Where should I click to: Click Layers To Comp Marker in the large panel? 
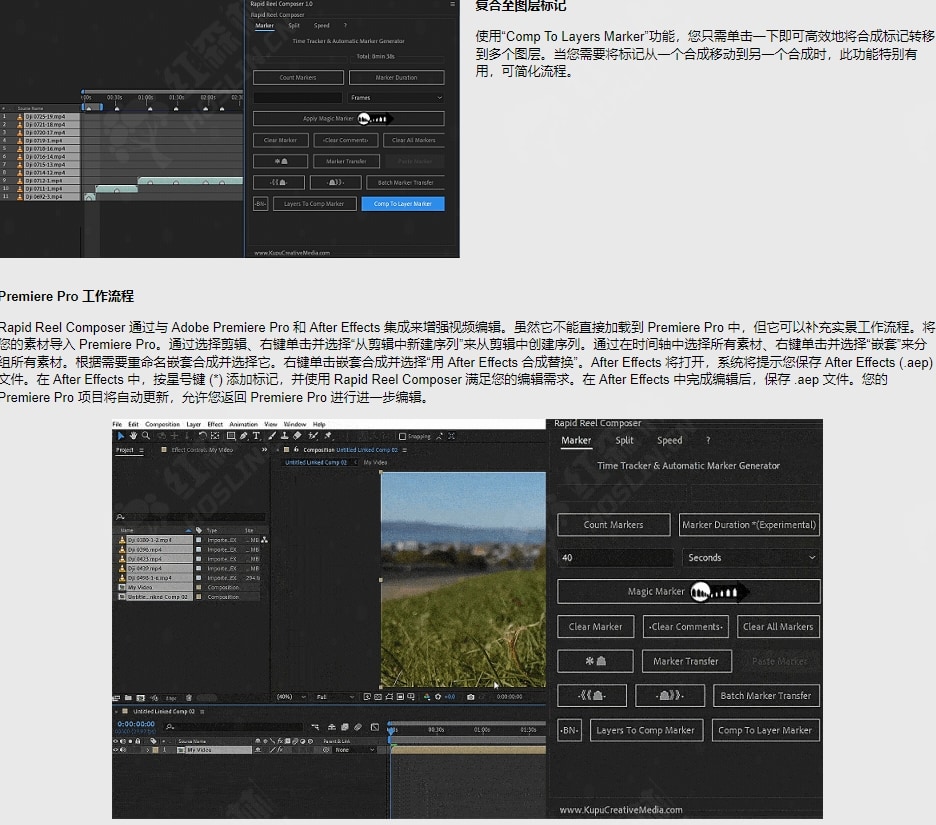tap(646, 730)
